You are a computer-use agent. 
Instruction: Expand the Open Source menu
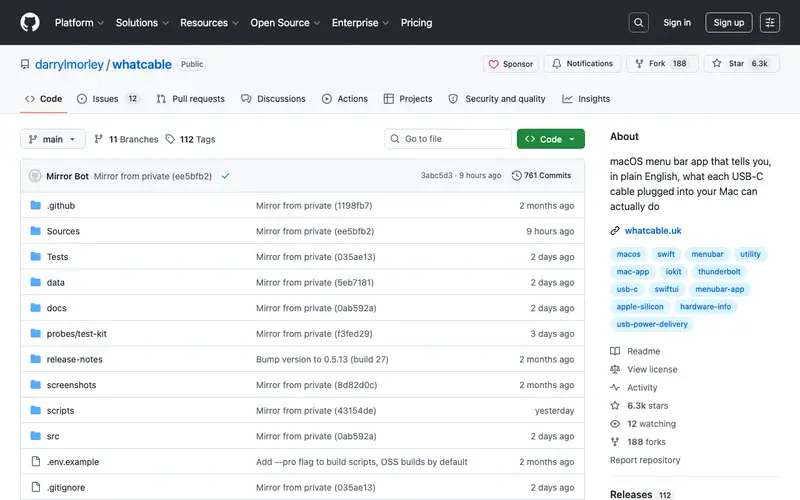tap(285, 22)
